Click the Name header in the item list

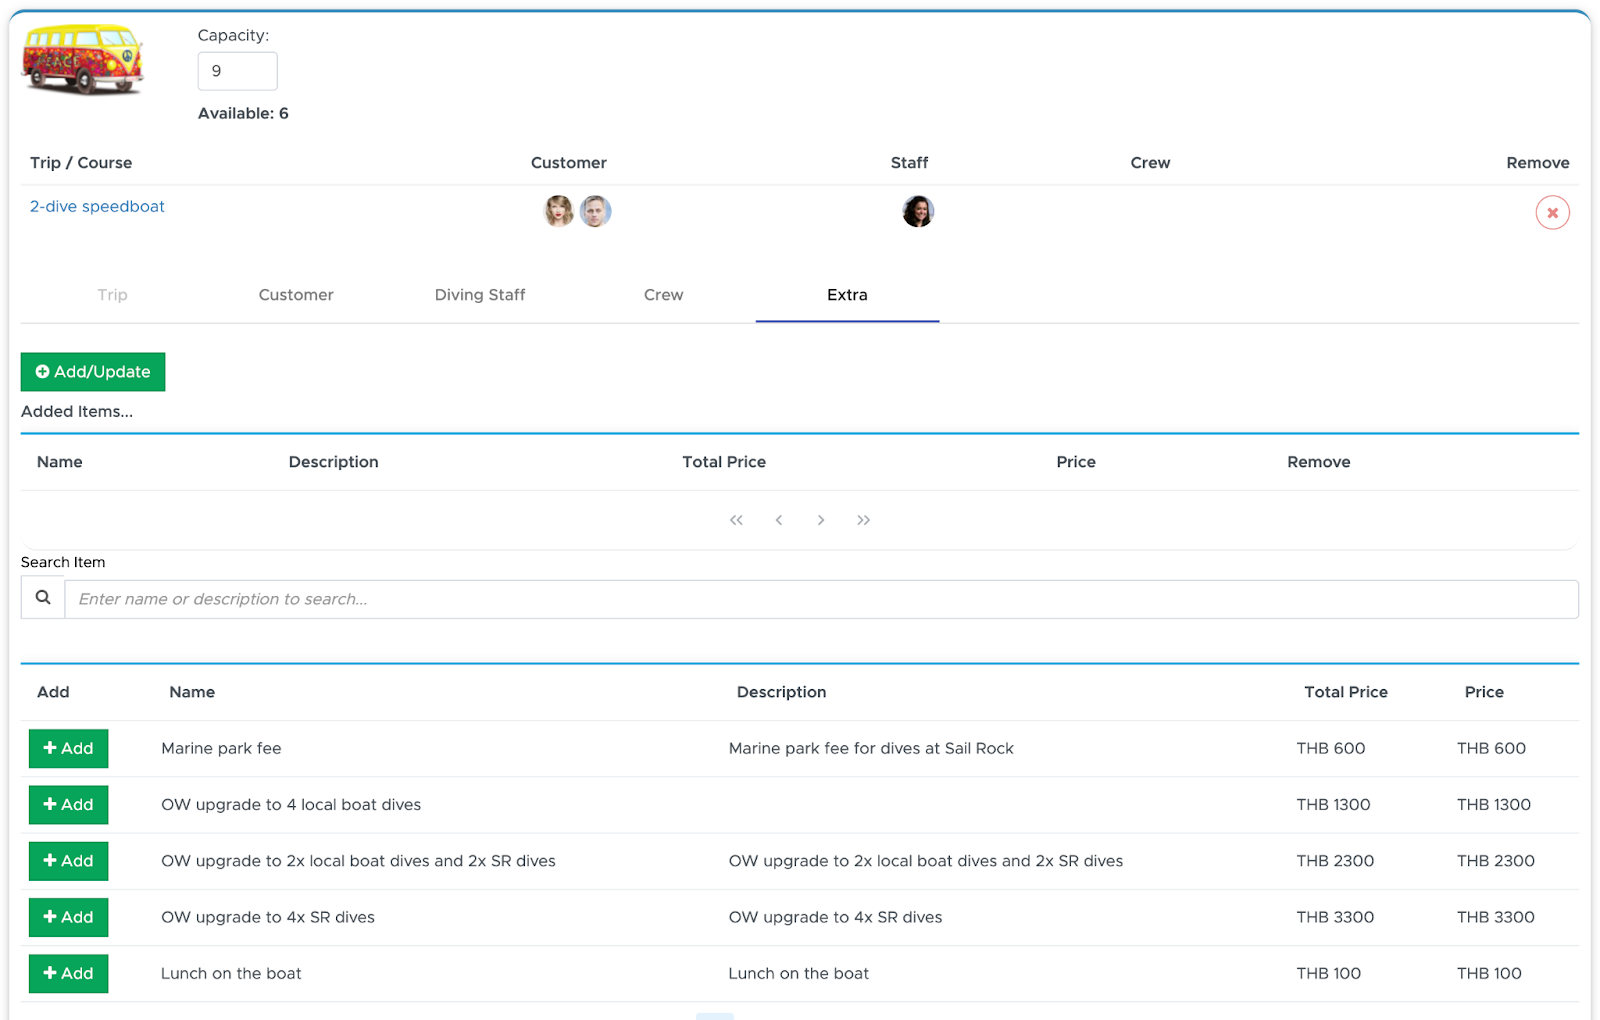(x=192, y=692)
